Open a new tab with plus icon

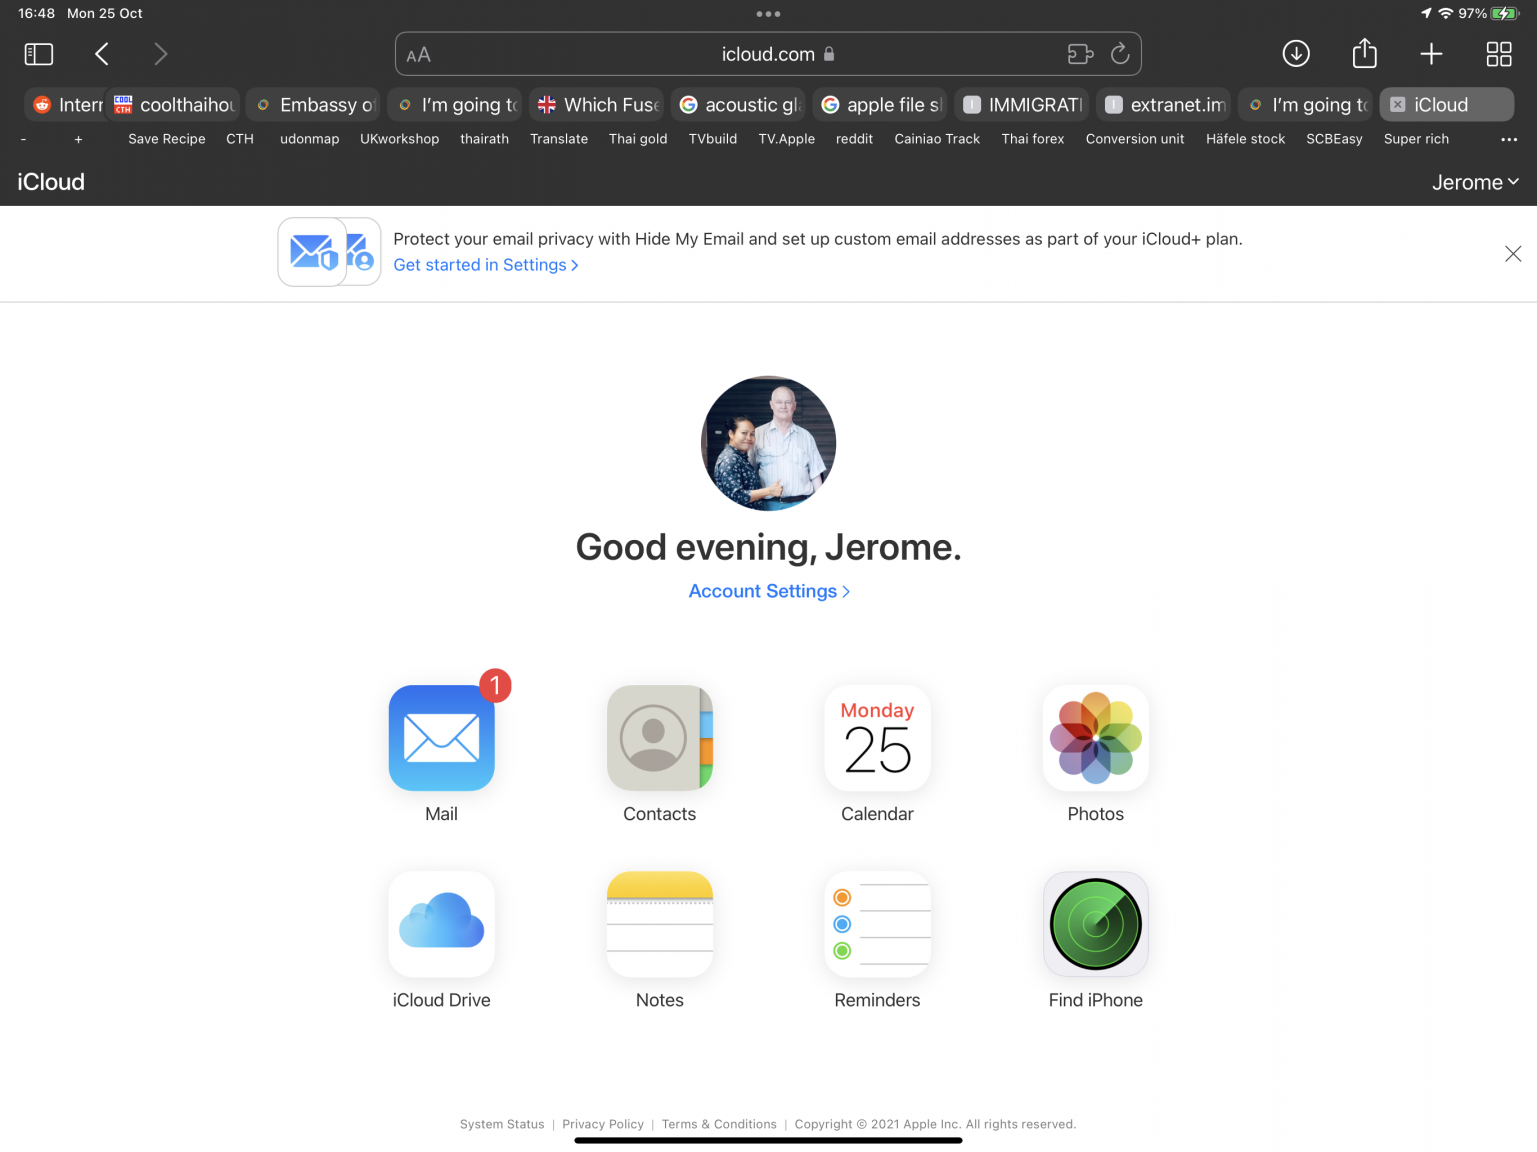tap(1431, 54)
